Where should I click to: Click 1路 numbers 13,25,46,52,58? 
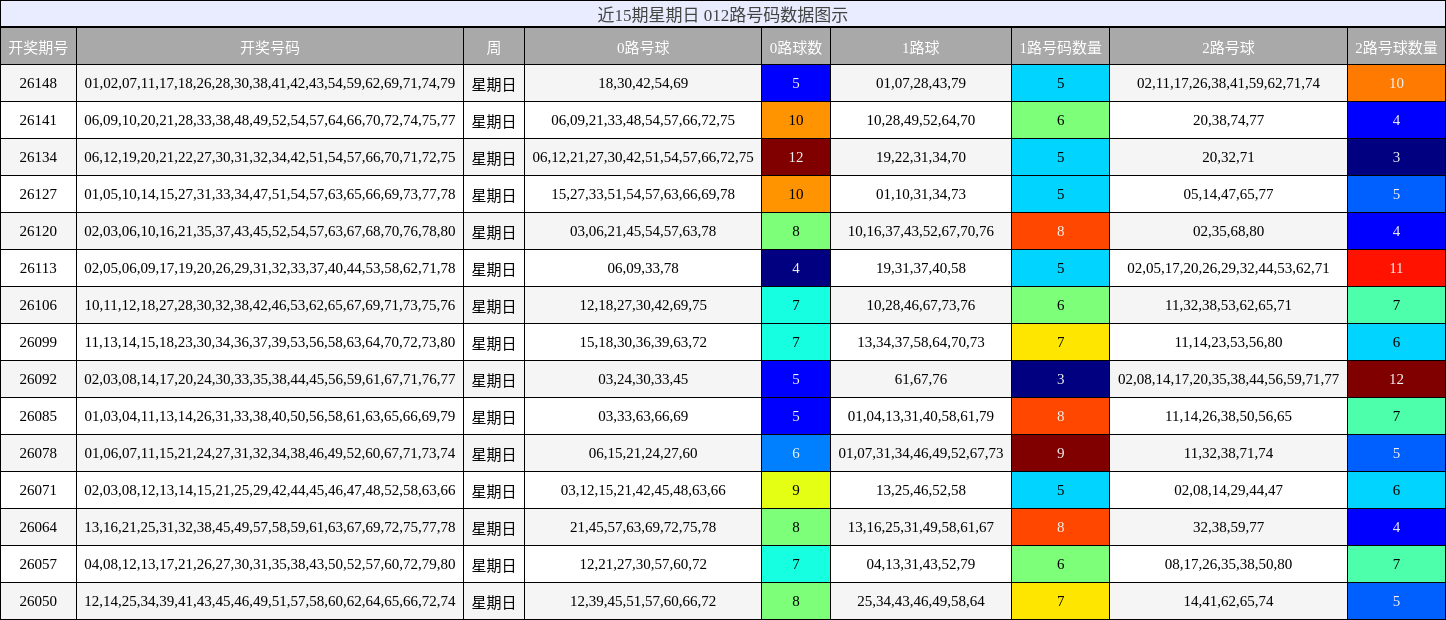pos(921,490)
